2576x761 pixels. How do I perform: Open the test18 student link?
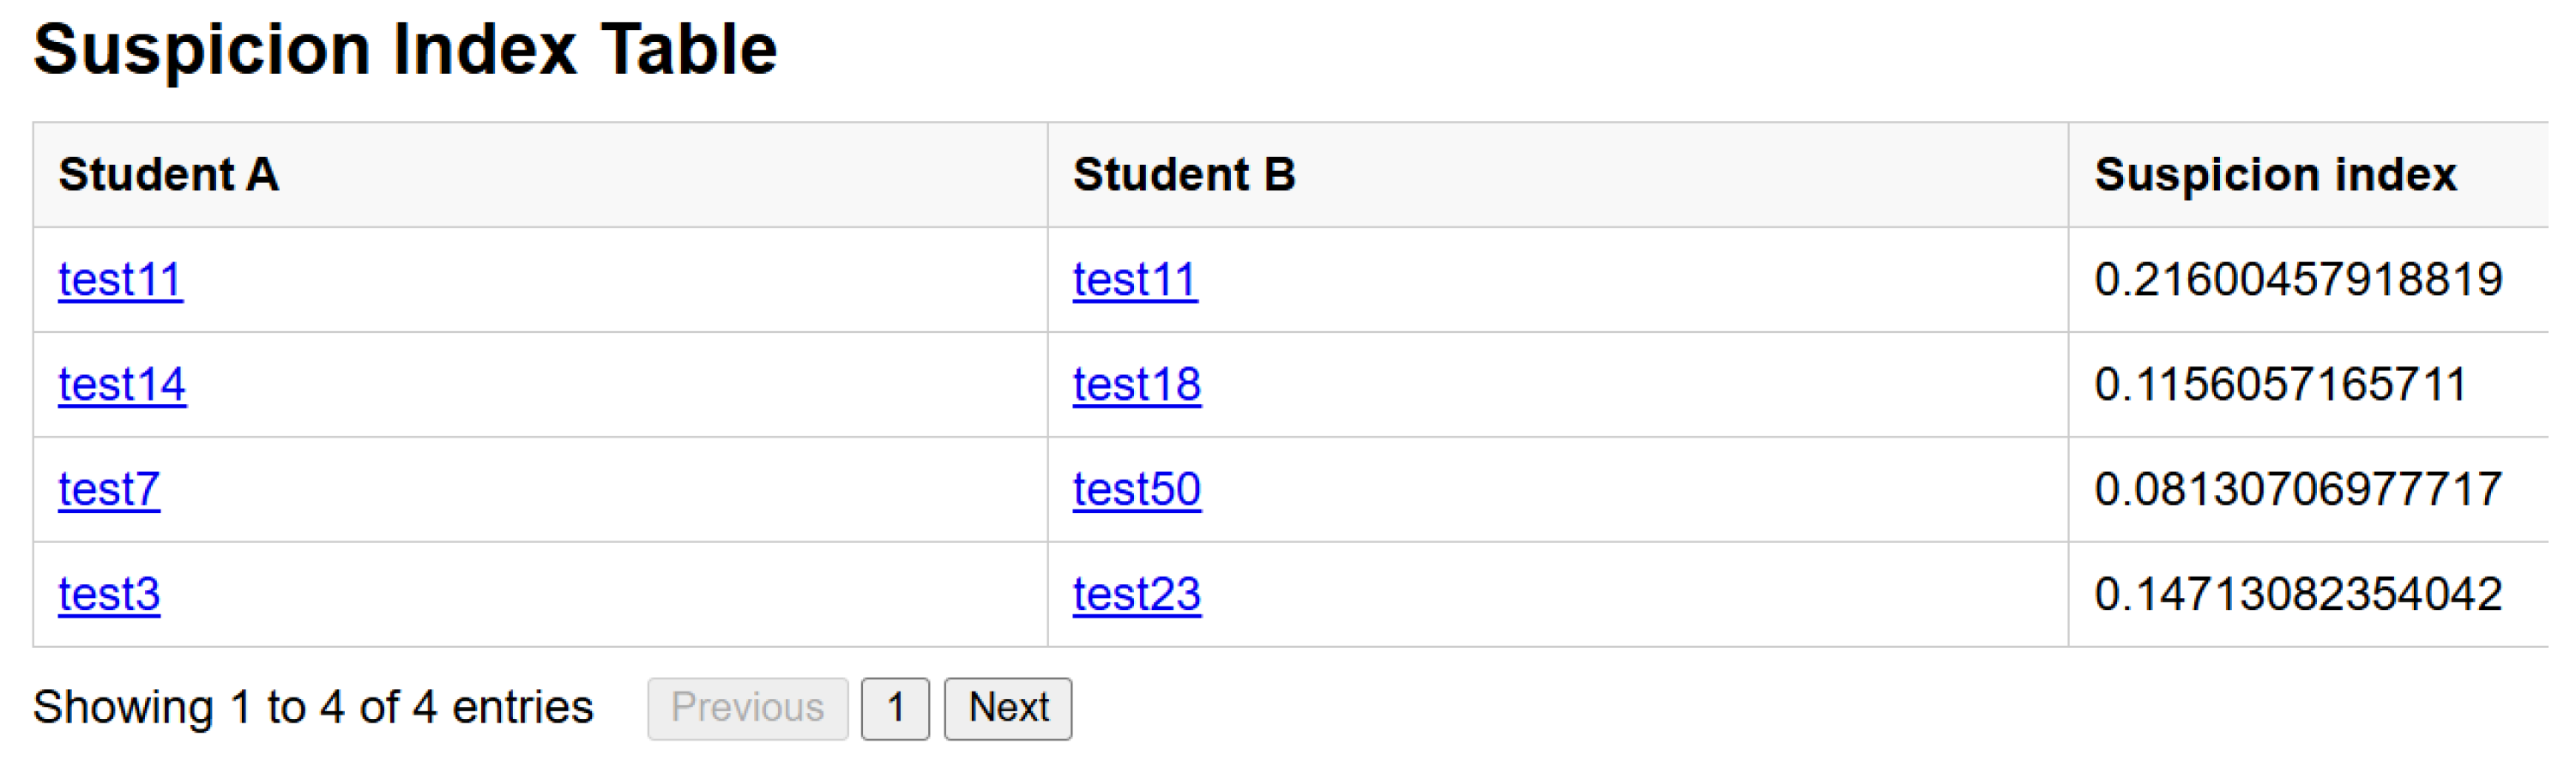(x=1137, y=385)
